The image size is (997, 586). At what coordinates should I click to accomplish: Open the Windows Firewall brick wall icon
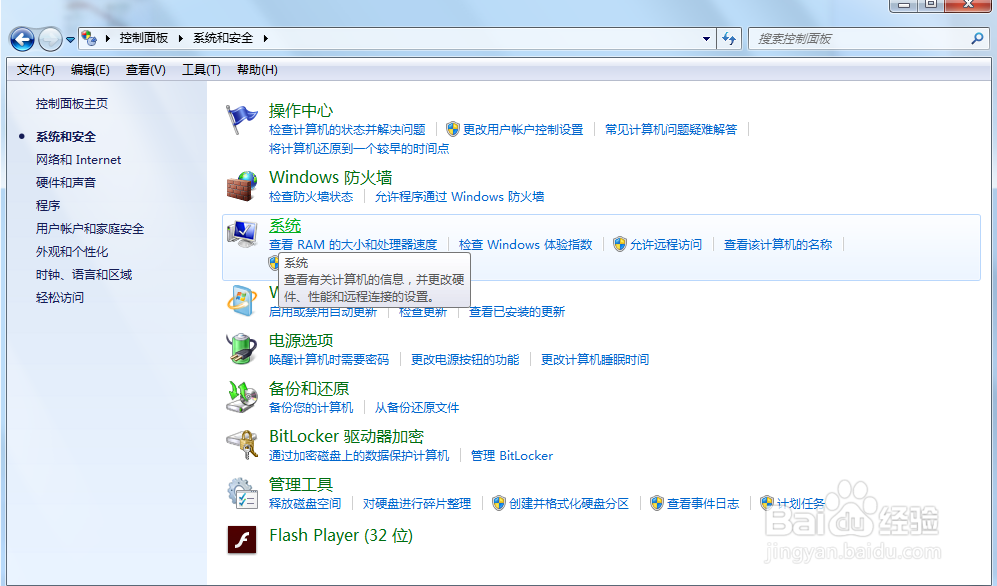242,186
